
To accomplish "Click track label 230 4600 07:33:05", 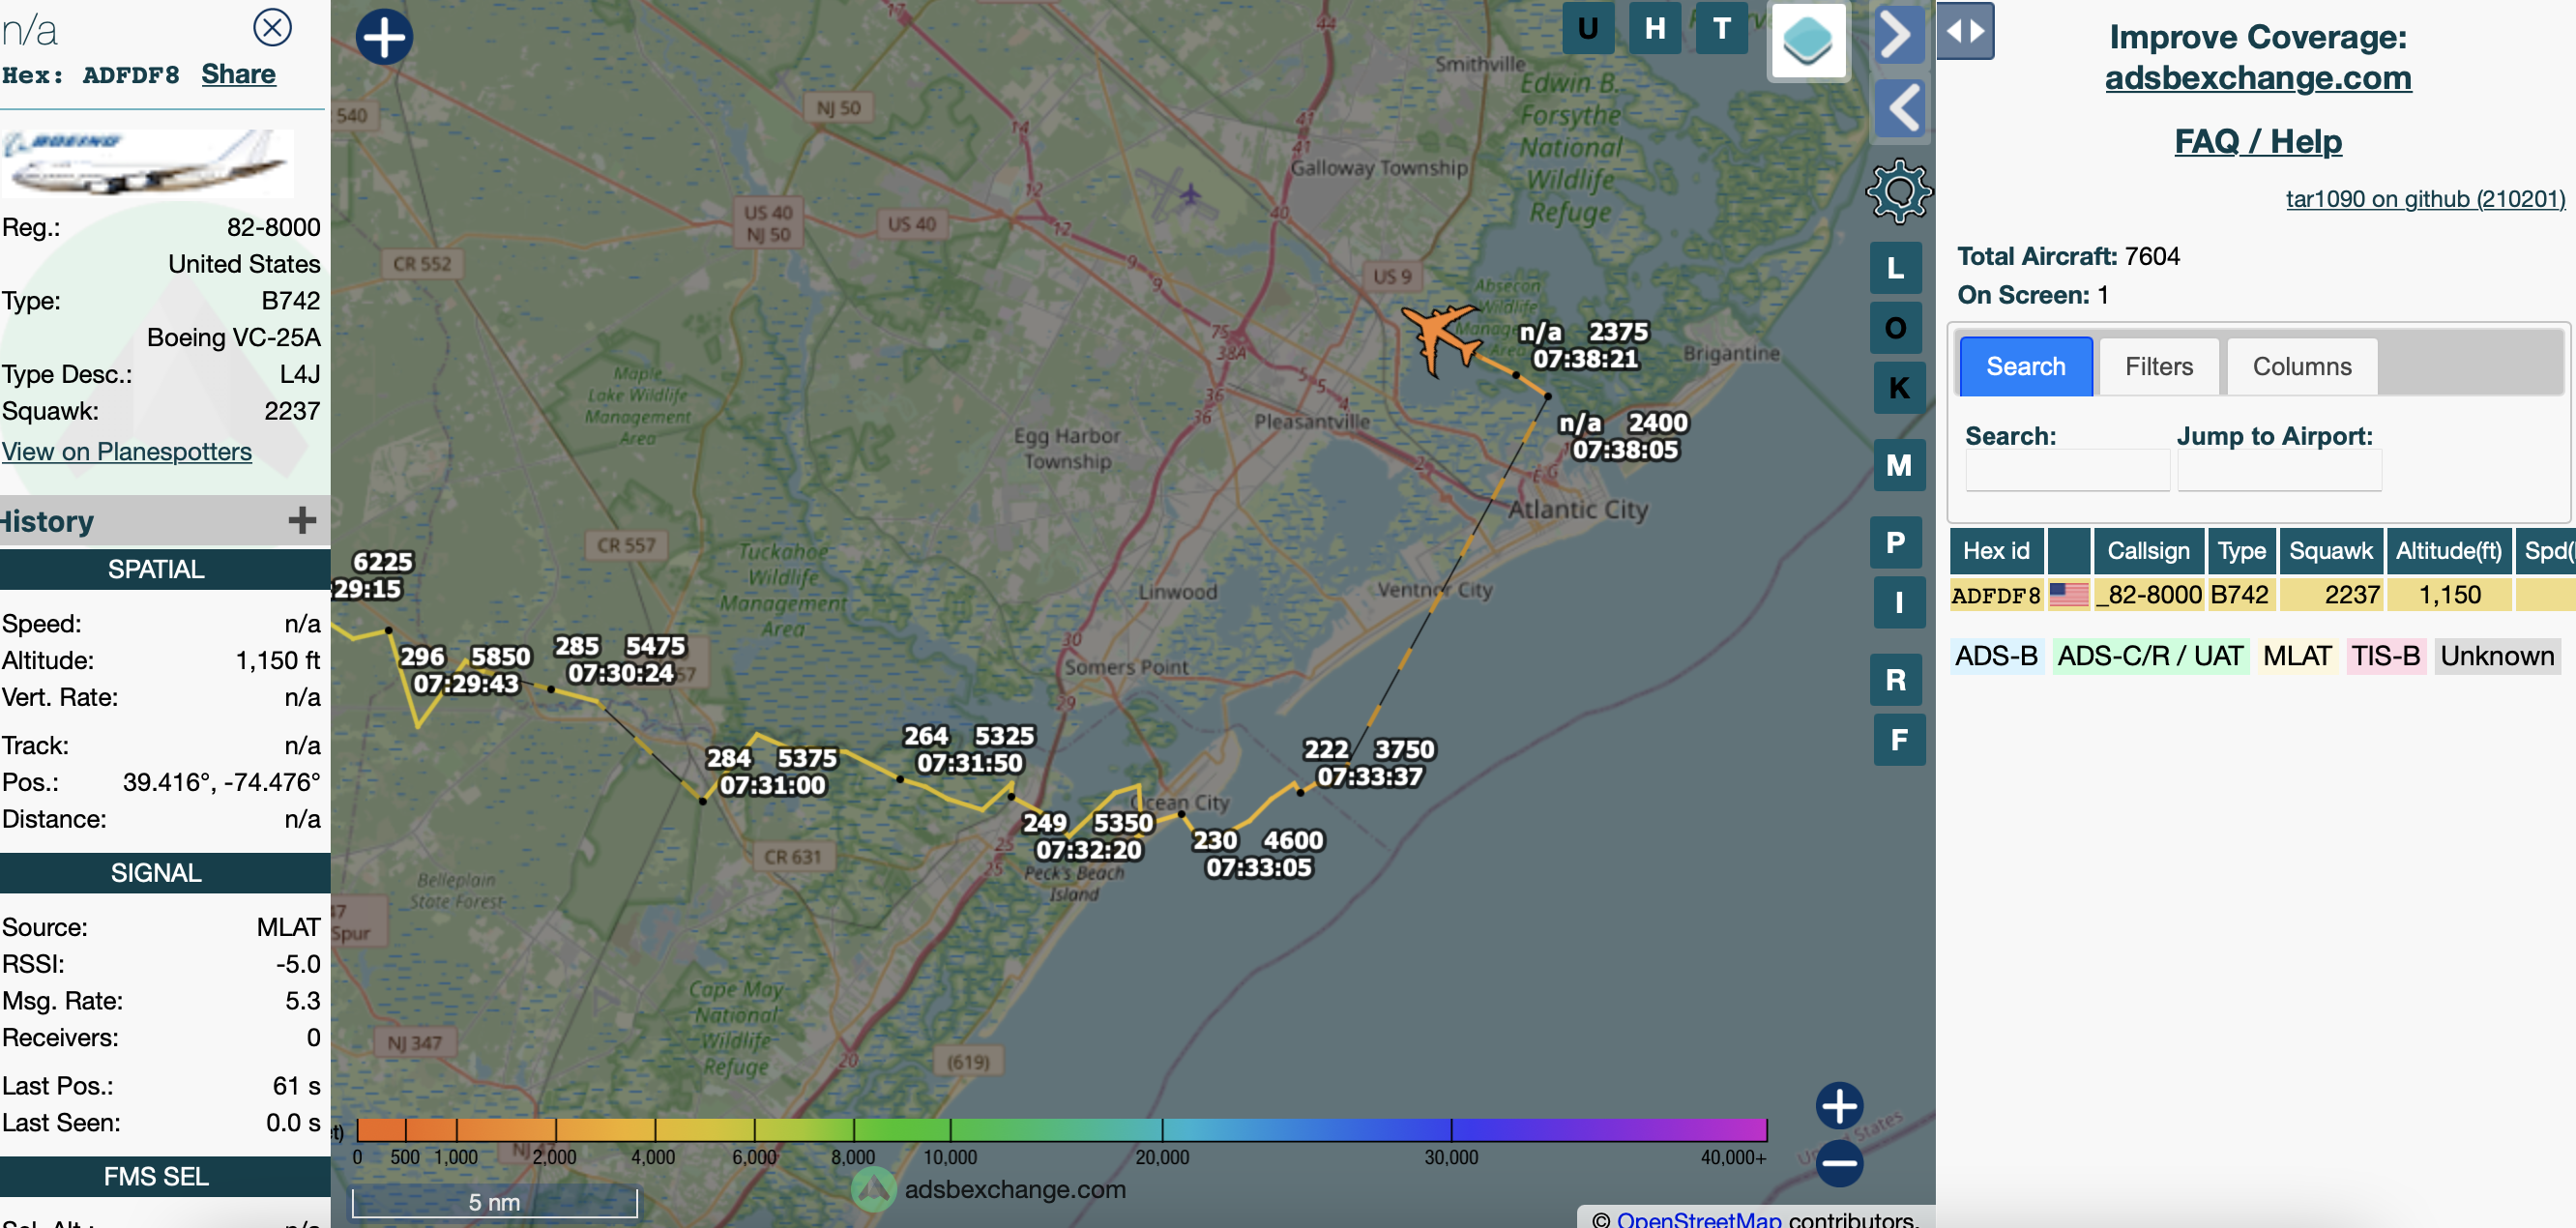I will coord(1258,854).
